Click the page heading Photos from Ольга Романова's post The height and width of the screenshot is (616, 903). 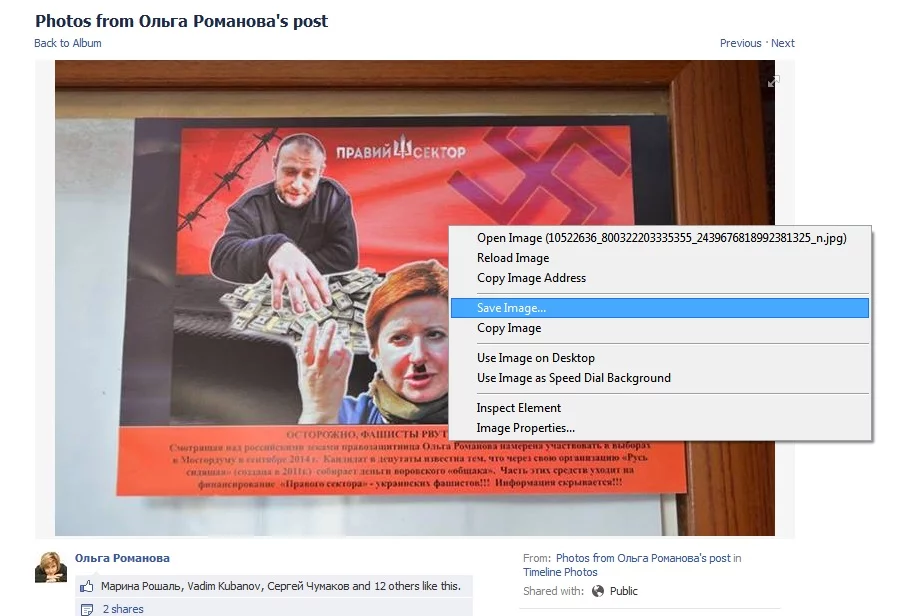point(181,21)
